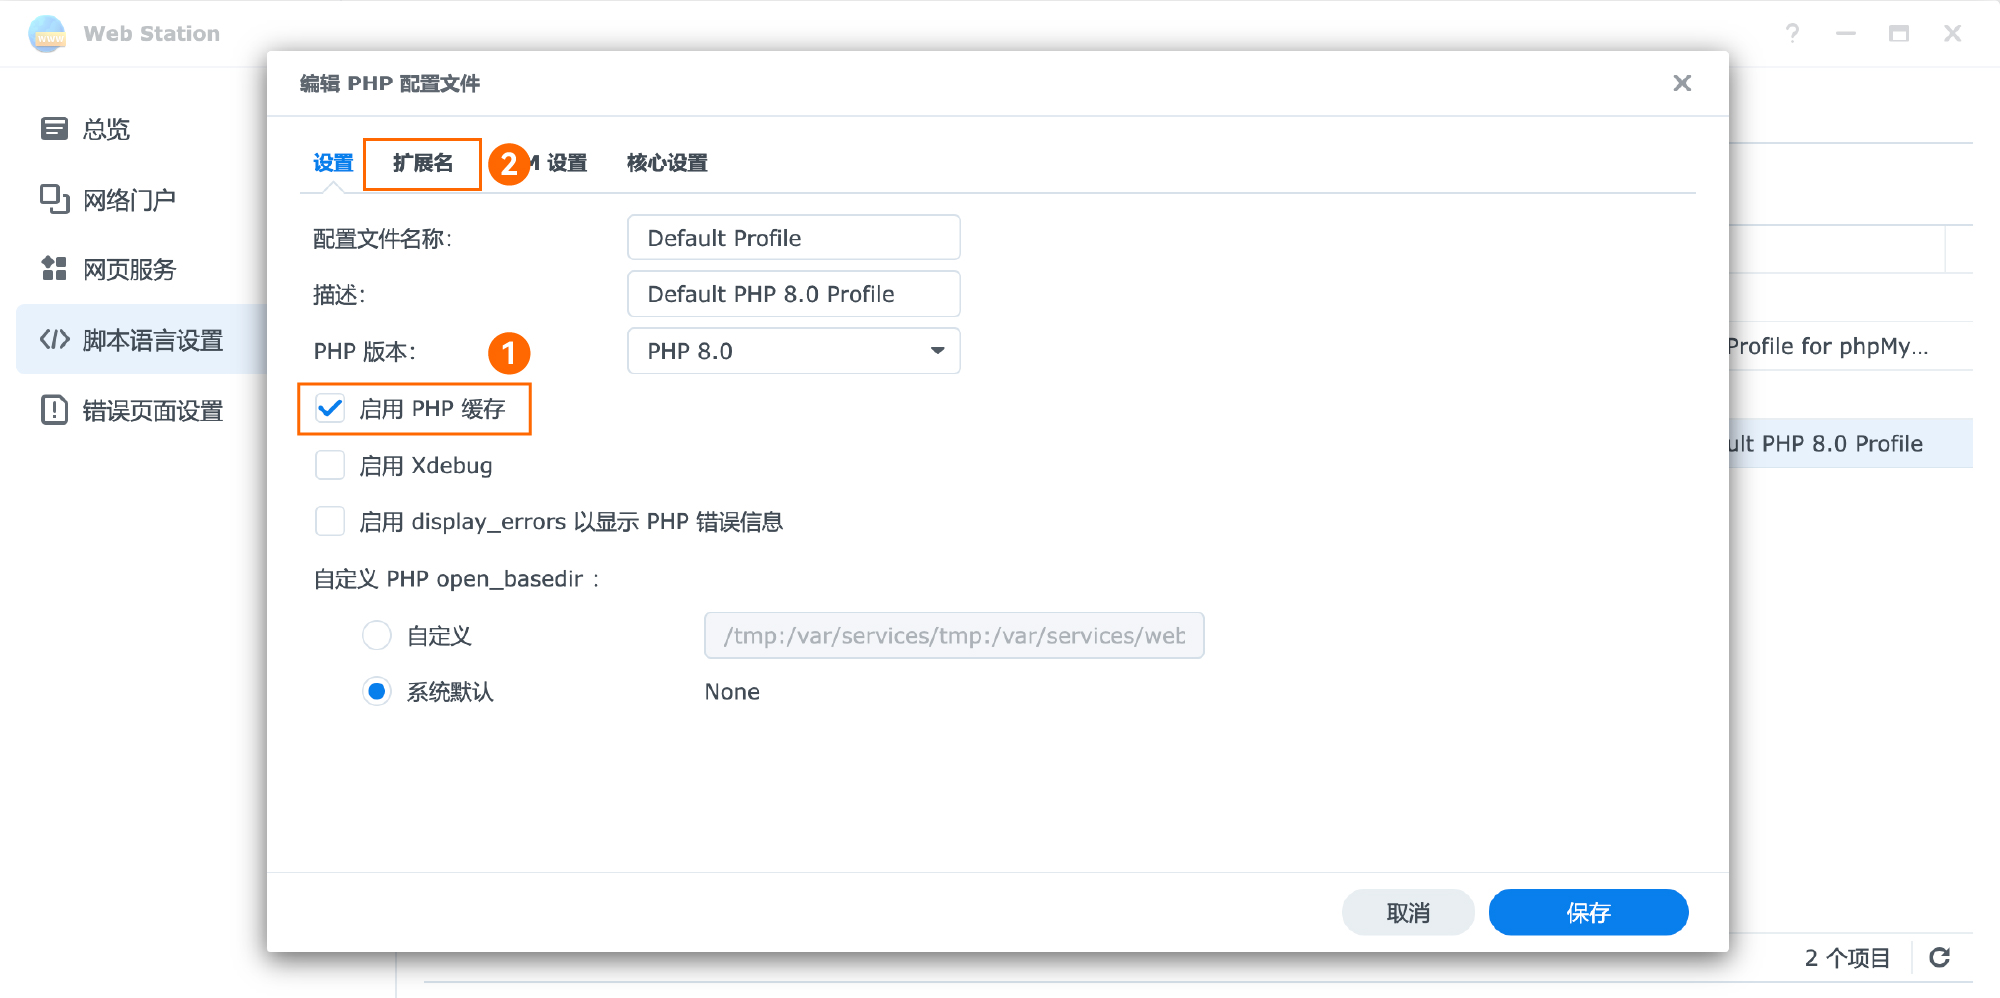Select the 自定义 open_basedir radio button

[377, 635]
